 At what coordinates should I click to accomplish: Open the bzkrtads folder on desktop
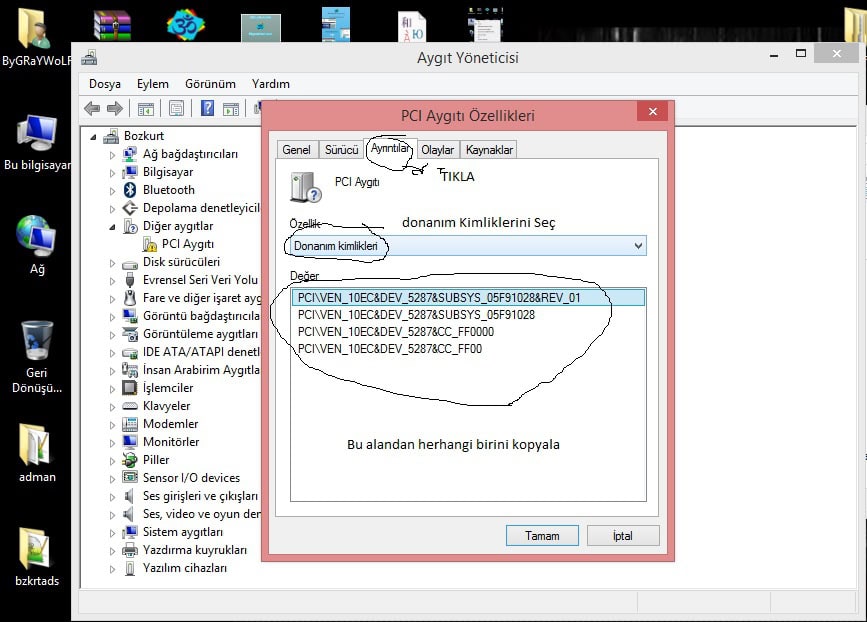[x=36, y=557]
